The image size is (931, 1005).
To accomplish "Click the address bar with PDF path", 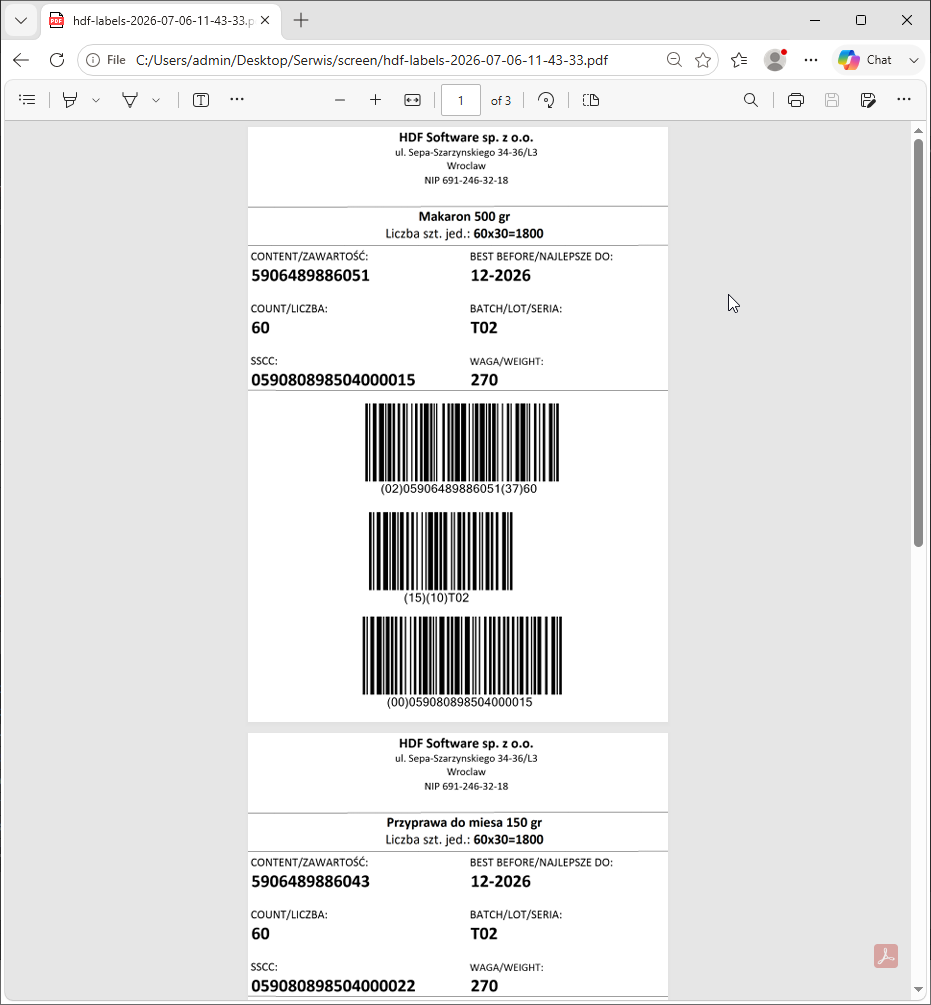I will (x=372, y=60).
